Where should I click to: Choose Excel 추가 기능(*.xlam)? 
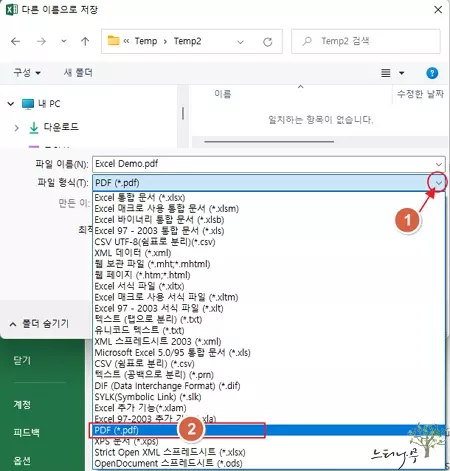[269, 408]
